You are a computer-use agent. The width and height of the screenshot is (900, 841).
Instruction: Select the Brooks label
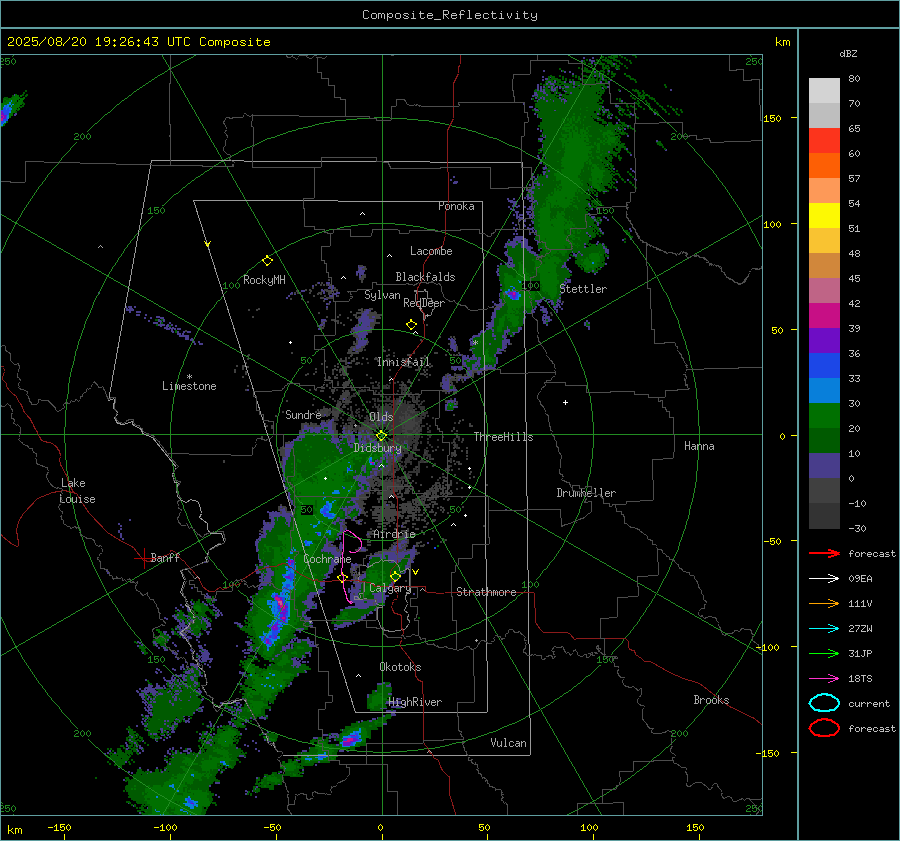tap(711, 700)
